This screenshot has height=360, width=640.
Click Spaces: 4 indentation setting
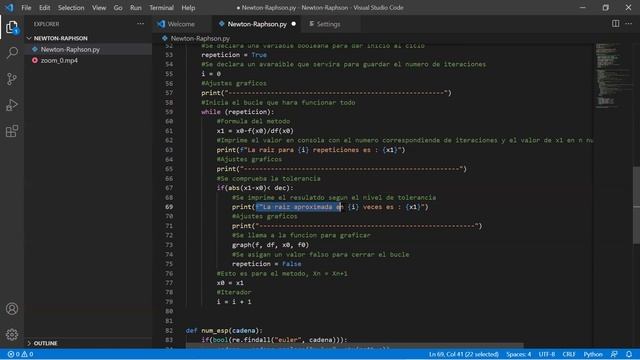click(518, 354)
